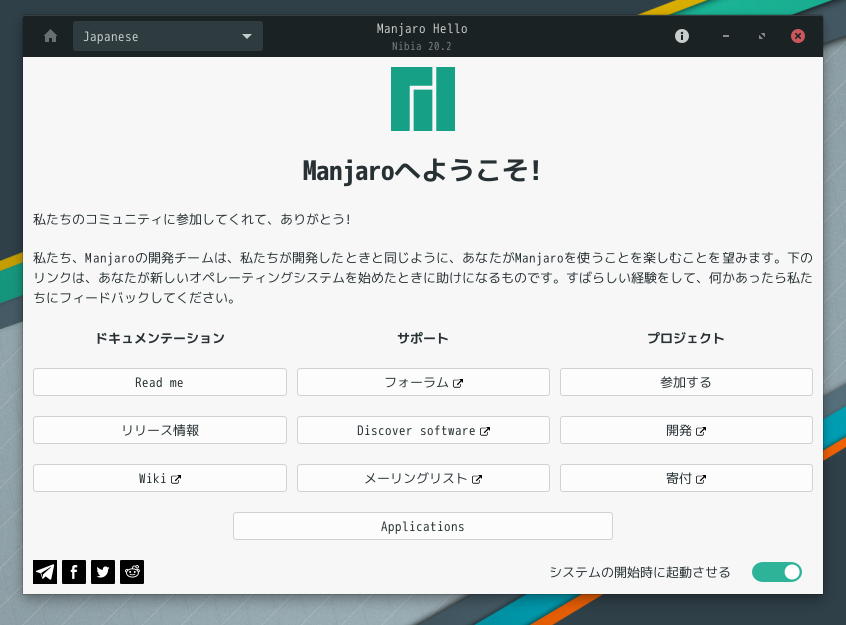The image size is (846, 625).
Task: Click the 私たちのコミュニティに参加してくれて thank-you line
Action: (x=192, y=219)
